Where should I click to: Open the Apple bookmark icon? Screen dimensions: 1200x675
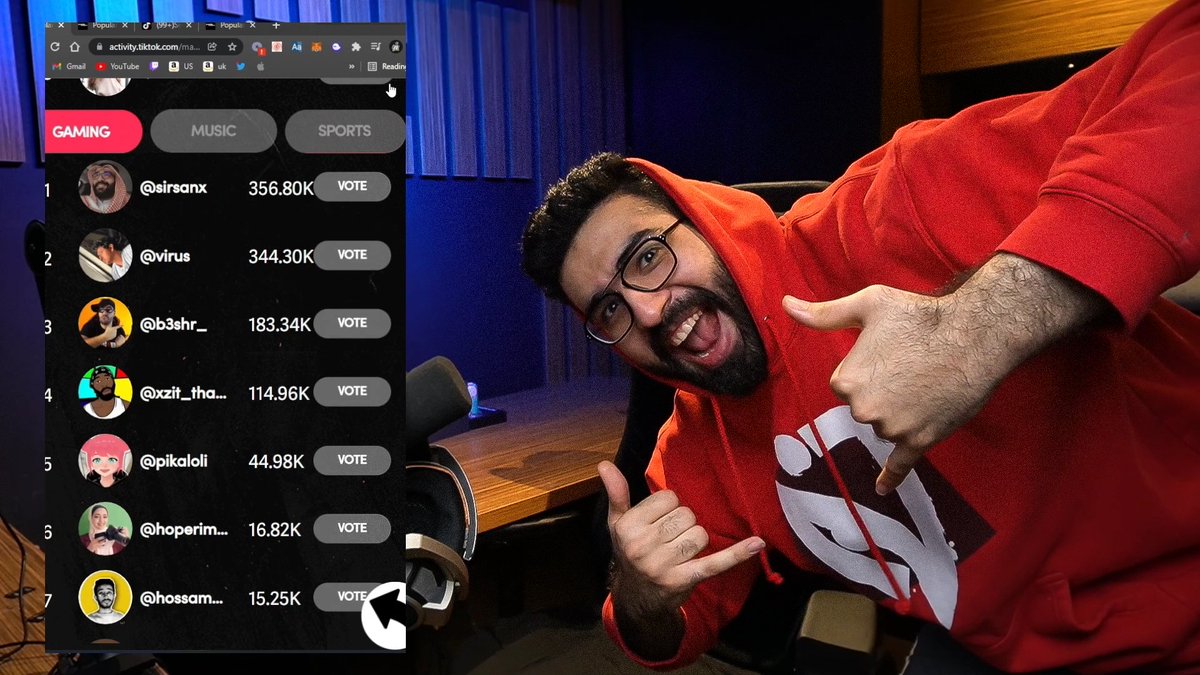(261, 66)
